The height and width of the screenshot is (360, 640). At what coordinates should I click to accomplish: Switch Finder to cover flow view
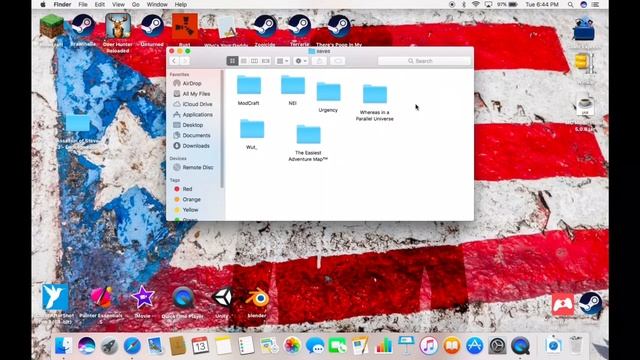click(266, 61)
